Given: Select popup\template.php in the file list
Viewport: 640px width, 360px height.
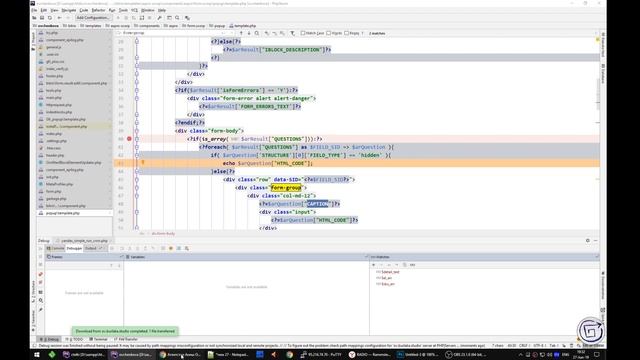Looking at the screenshot, I should coord(62,213).
